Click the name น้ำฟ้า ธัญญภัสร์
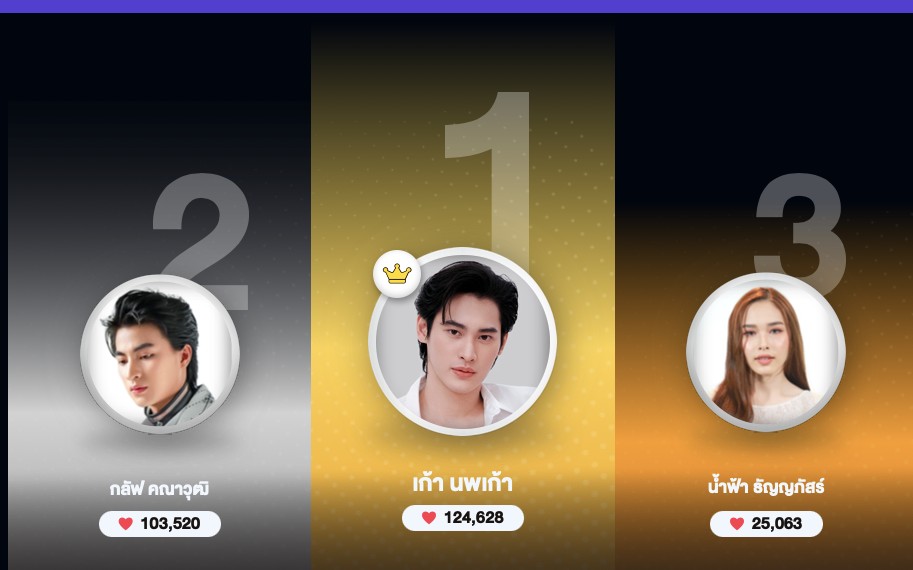Screen dimensions: 913x570 766,487
